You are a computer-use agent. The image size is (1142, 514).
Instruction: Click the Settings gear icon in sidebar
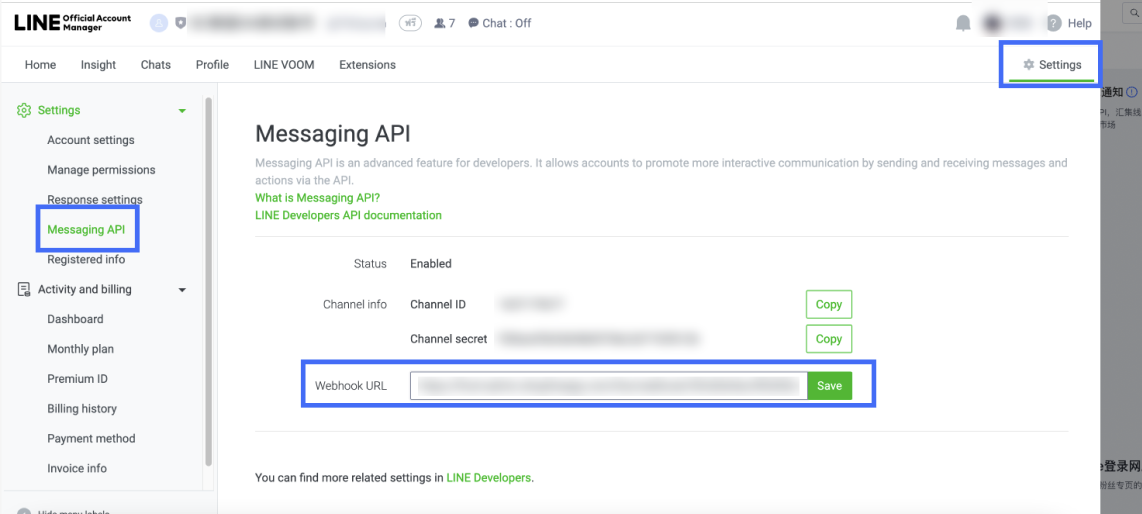[x=24, y=111]
